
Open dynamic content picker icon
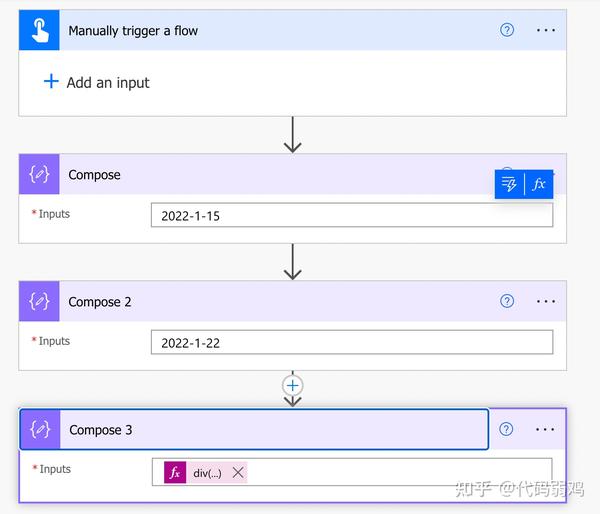pyautogui.click(x=509, y=184)
